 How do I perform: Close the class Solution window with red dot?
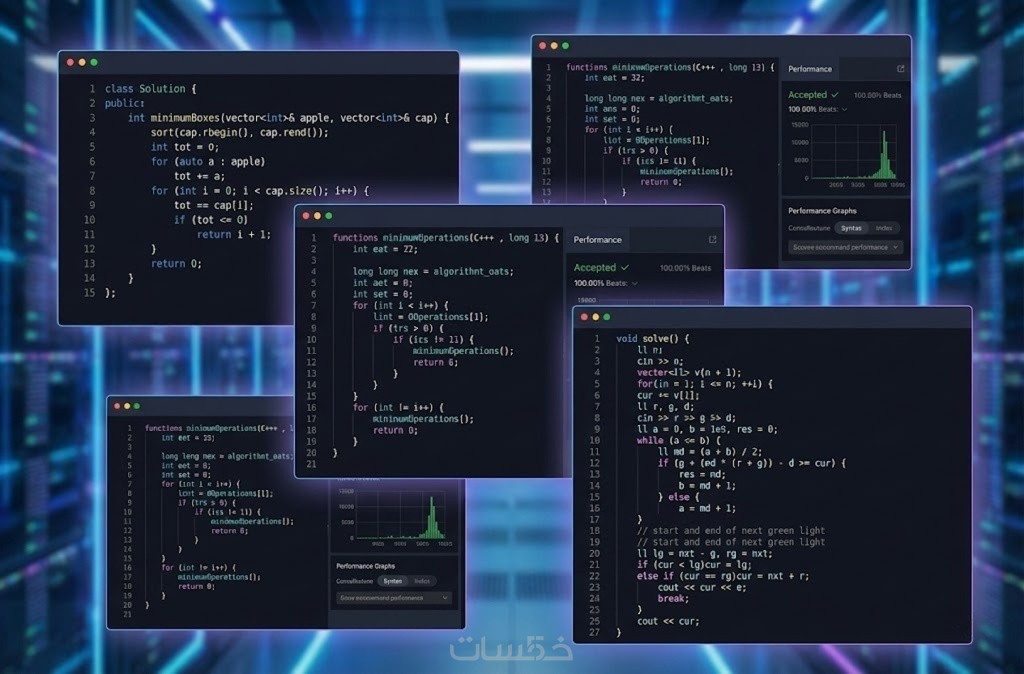[71, 62]
